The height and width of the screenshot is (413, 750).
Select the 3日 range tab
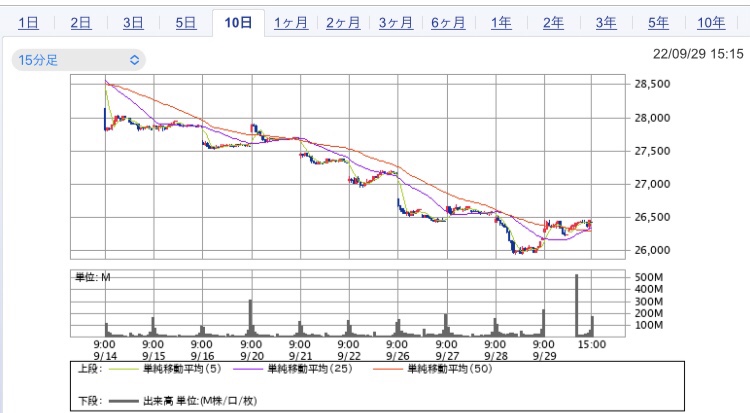tap(133, 22)
